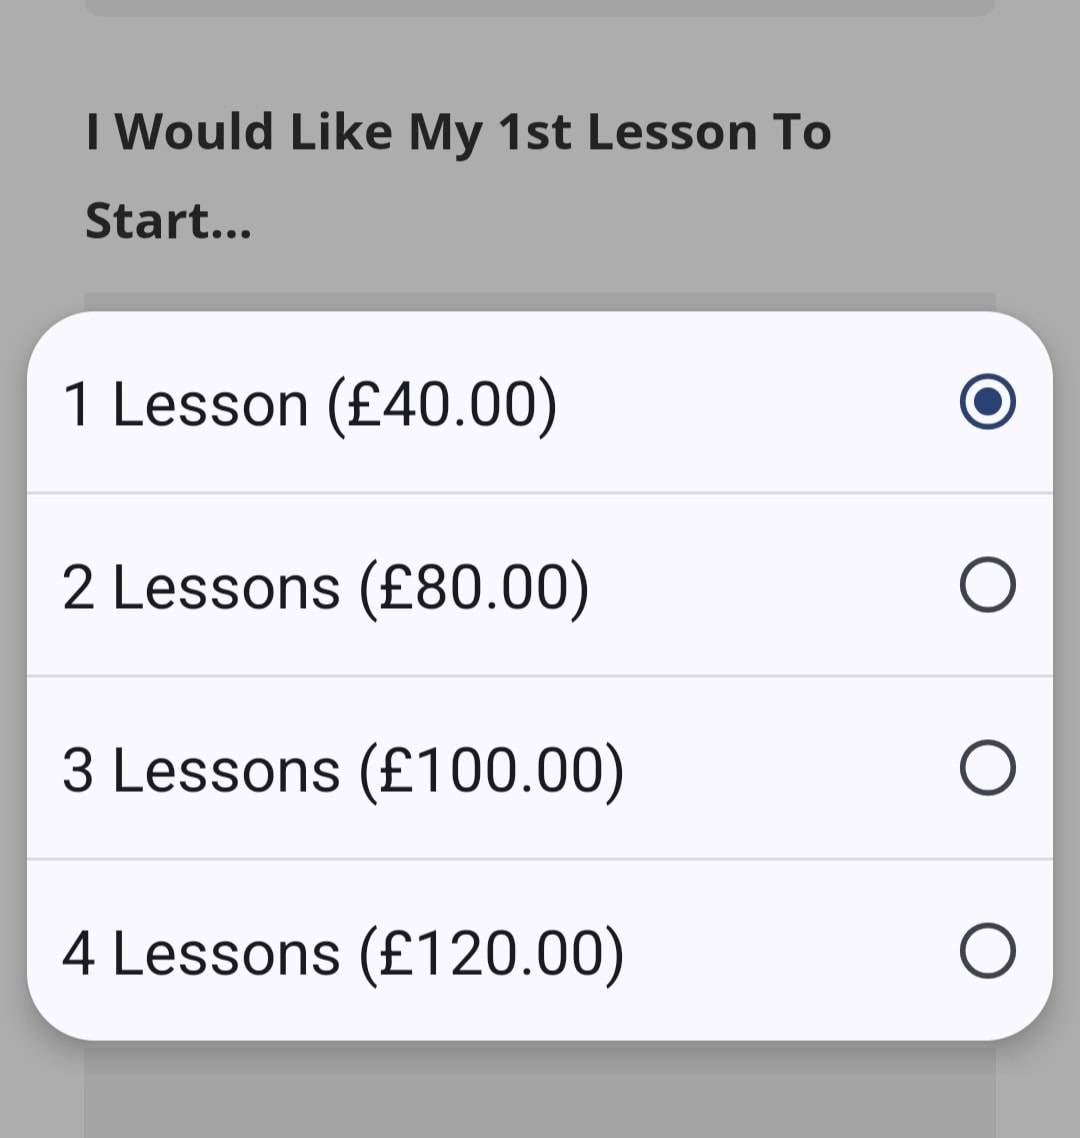Click the word "Start..." in the heading

point(168,221)
